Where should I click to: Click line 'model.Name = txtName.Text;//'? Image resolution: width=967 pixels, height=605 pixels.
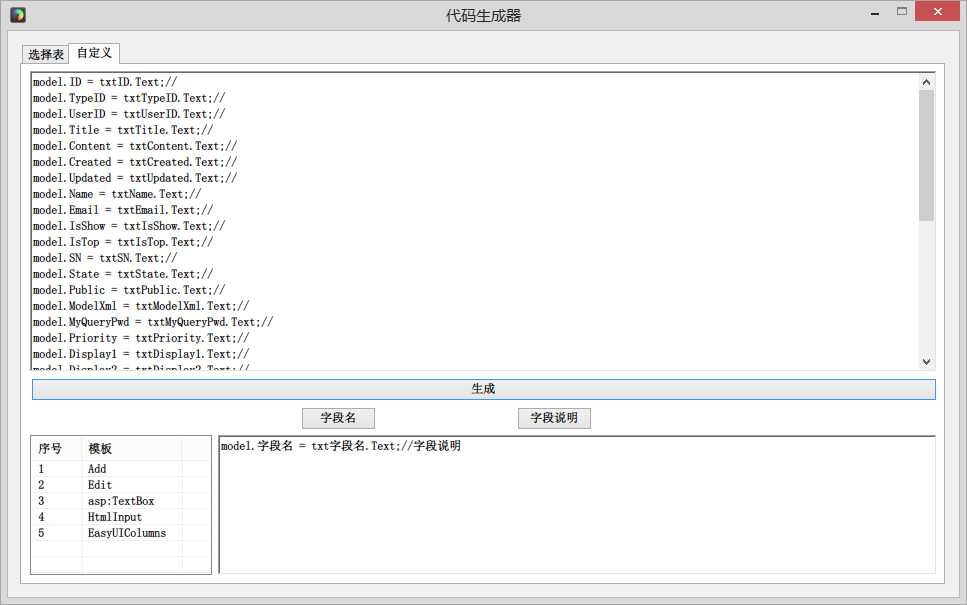pos(117,194)
